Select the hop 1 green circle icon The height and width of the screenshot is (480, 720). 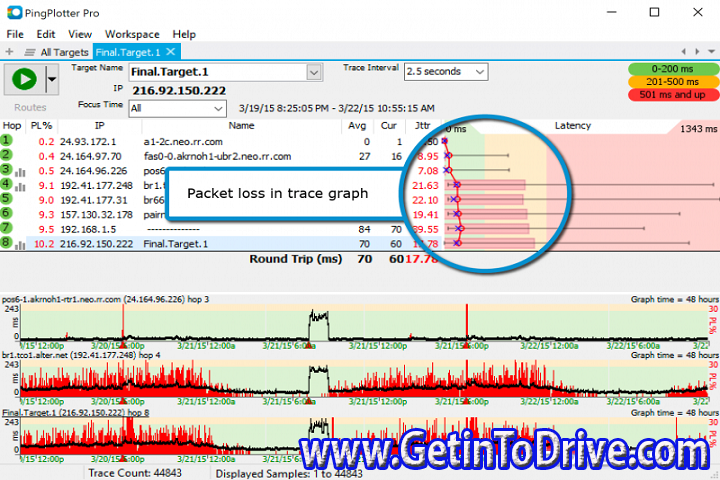click(x=6, y=141)
